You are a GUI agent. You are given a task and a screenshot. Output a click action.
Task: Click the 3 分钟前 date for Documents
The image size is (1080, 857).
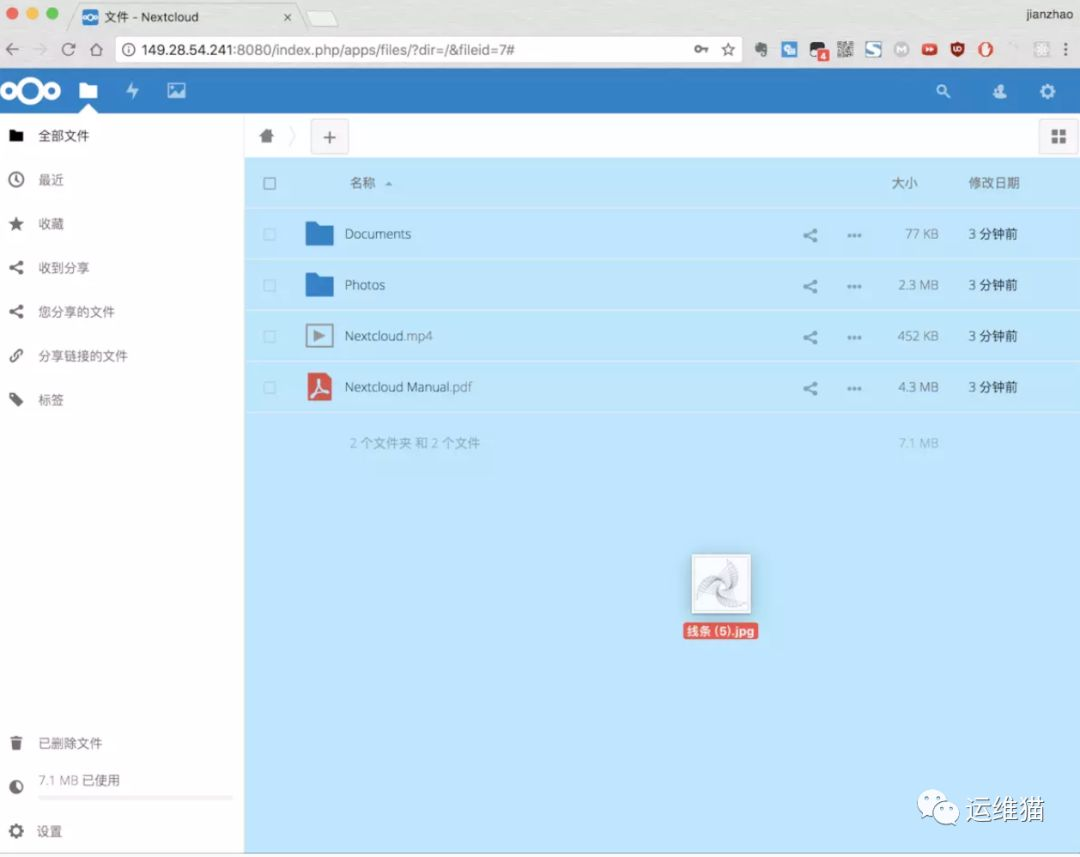pos(993,234)
